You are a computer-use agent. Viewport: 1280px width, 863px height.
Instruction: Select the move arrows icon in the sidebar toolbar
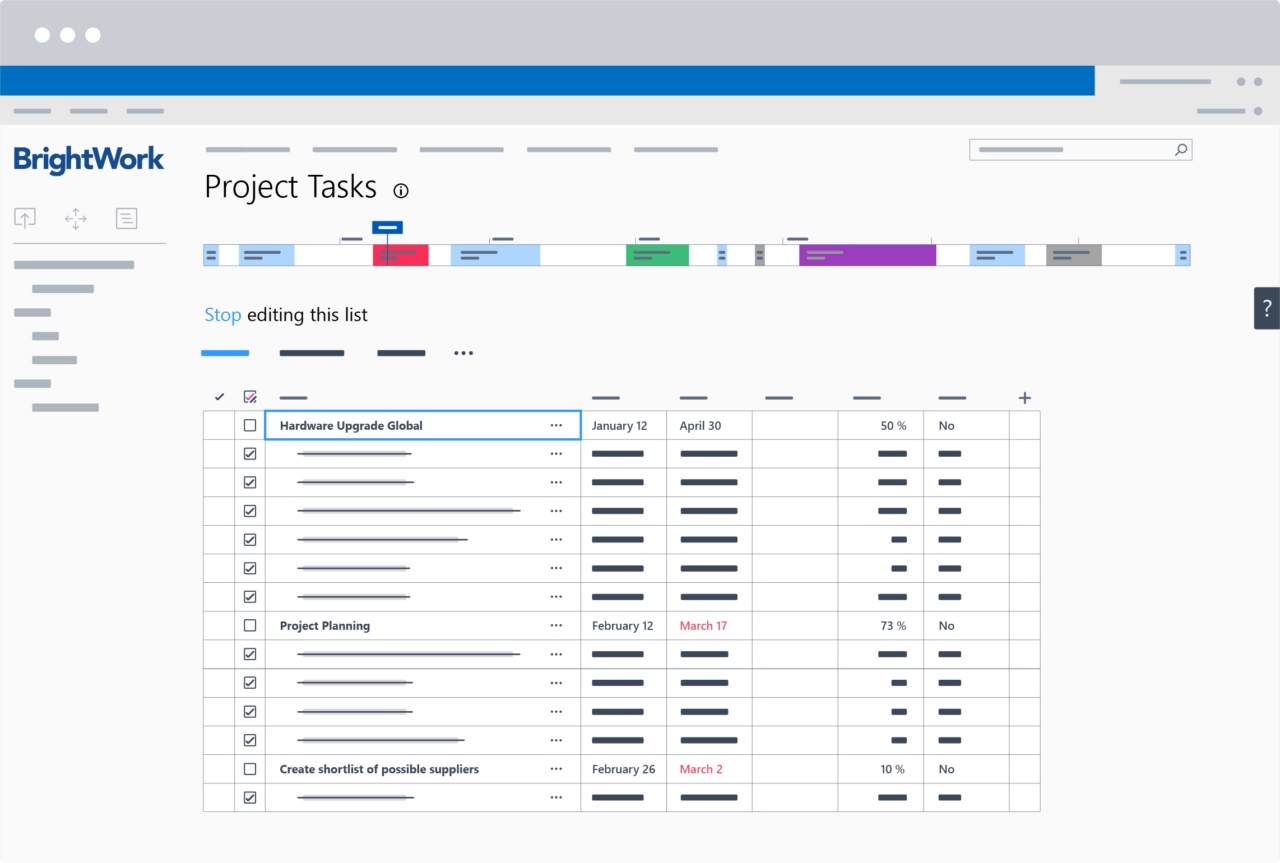[75, 218]
